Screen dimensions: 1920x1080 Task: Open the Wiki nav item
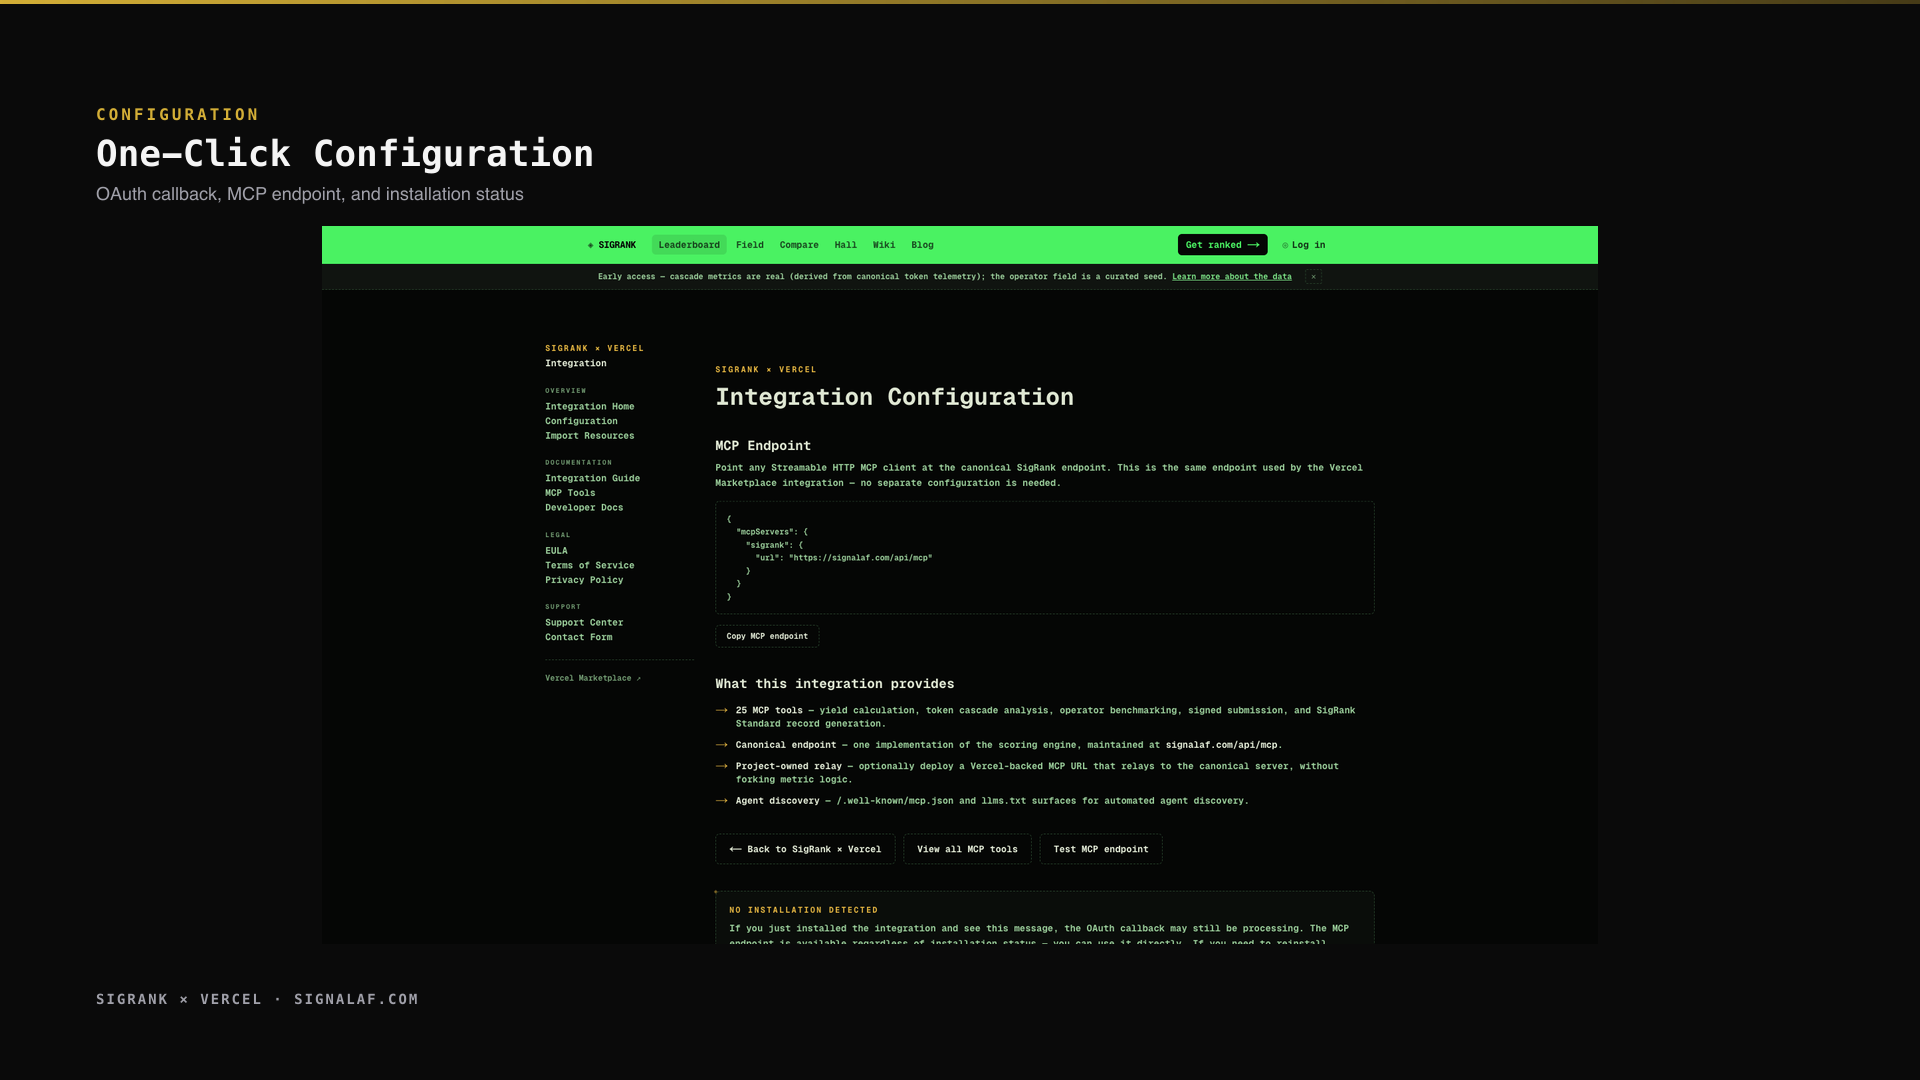point(884,245)
